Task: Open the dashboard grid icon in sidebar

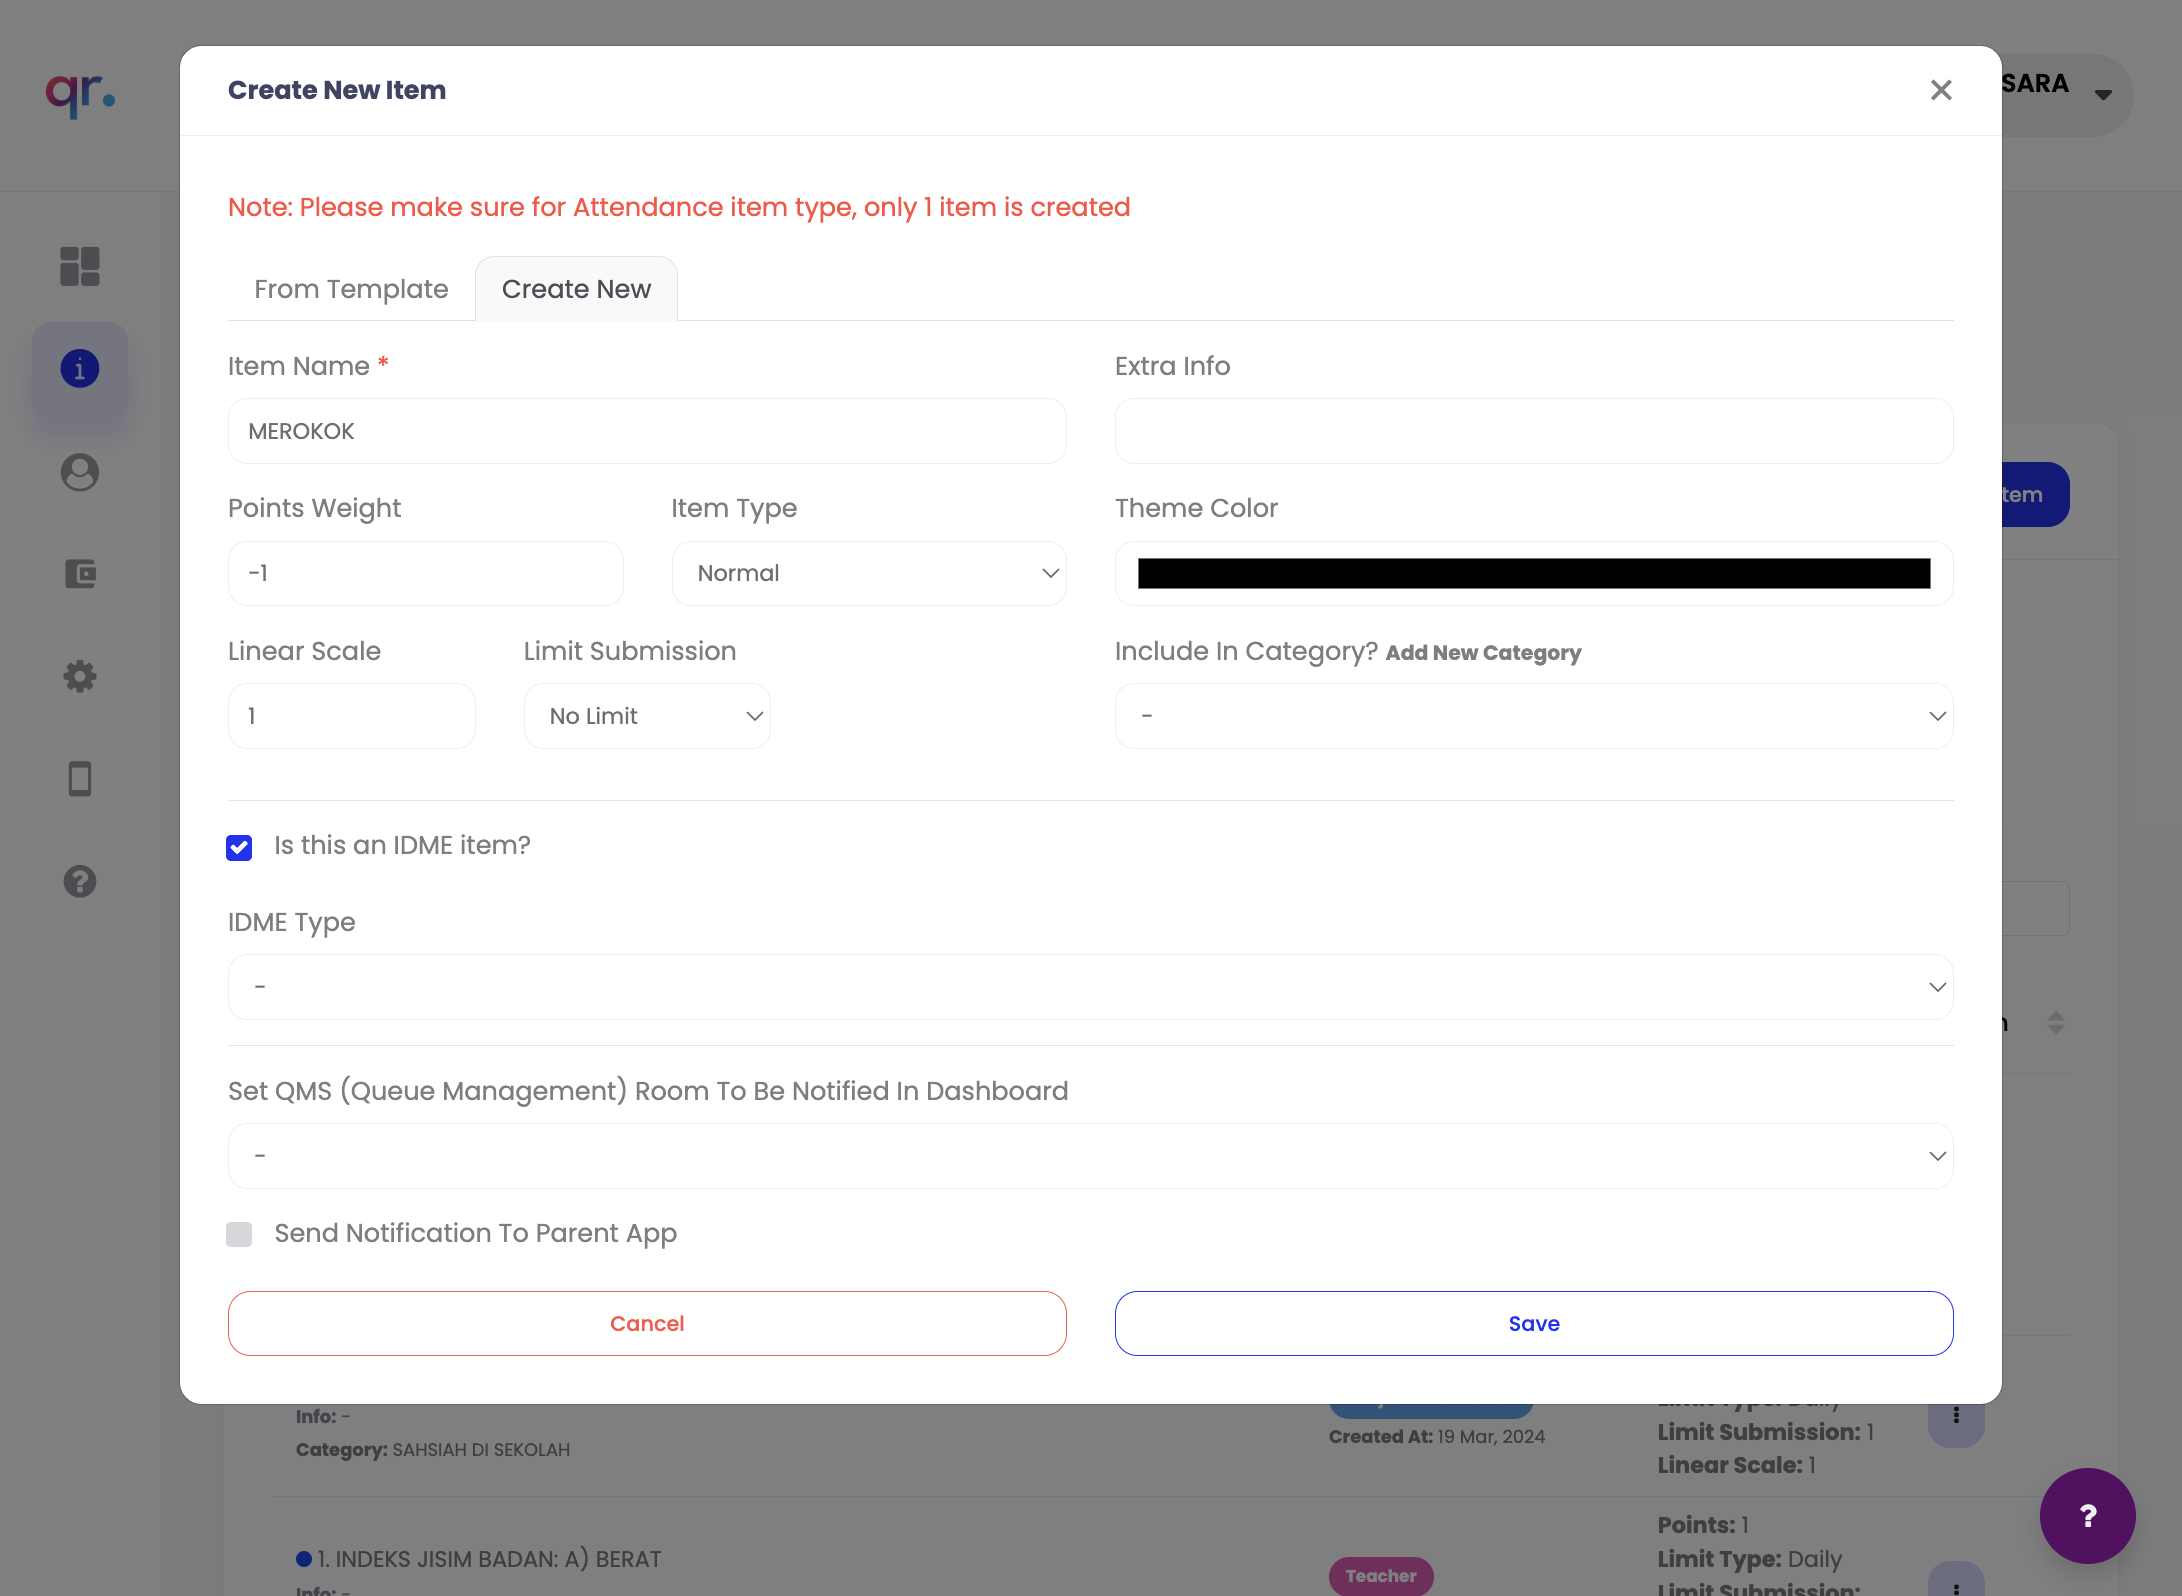Action: pyautogui.click(x=80, y=266)
